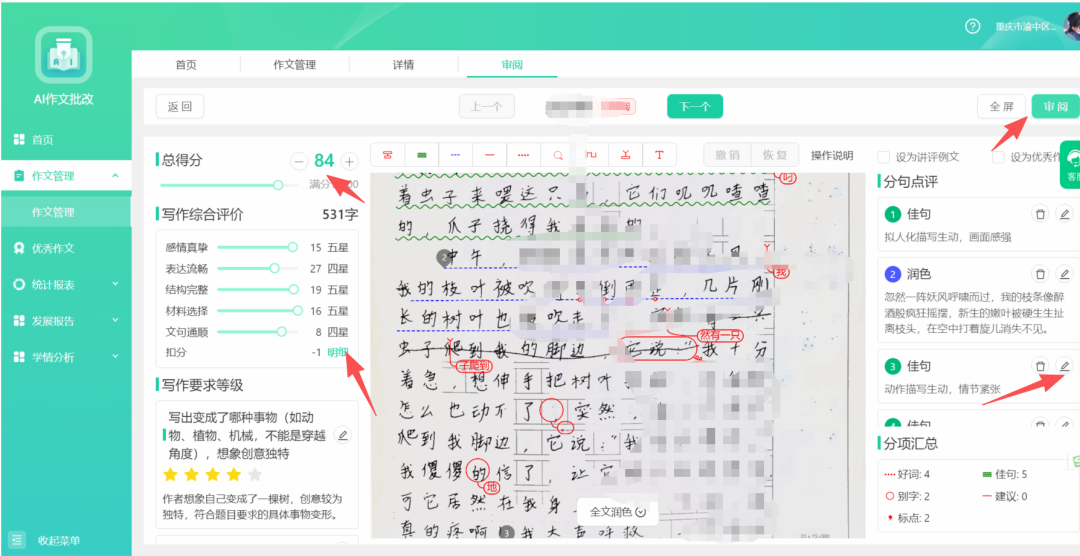The image size is (1080, 556).
Task: Open the 扣分 明细 details link
Action: tap(338, 352)
